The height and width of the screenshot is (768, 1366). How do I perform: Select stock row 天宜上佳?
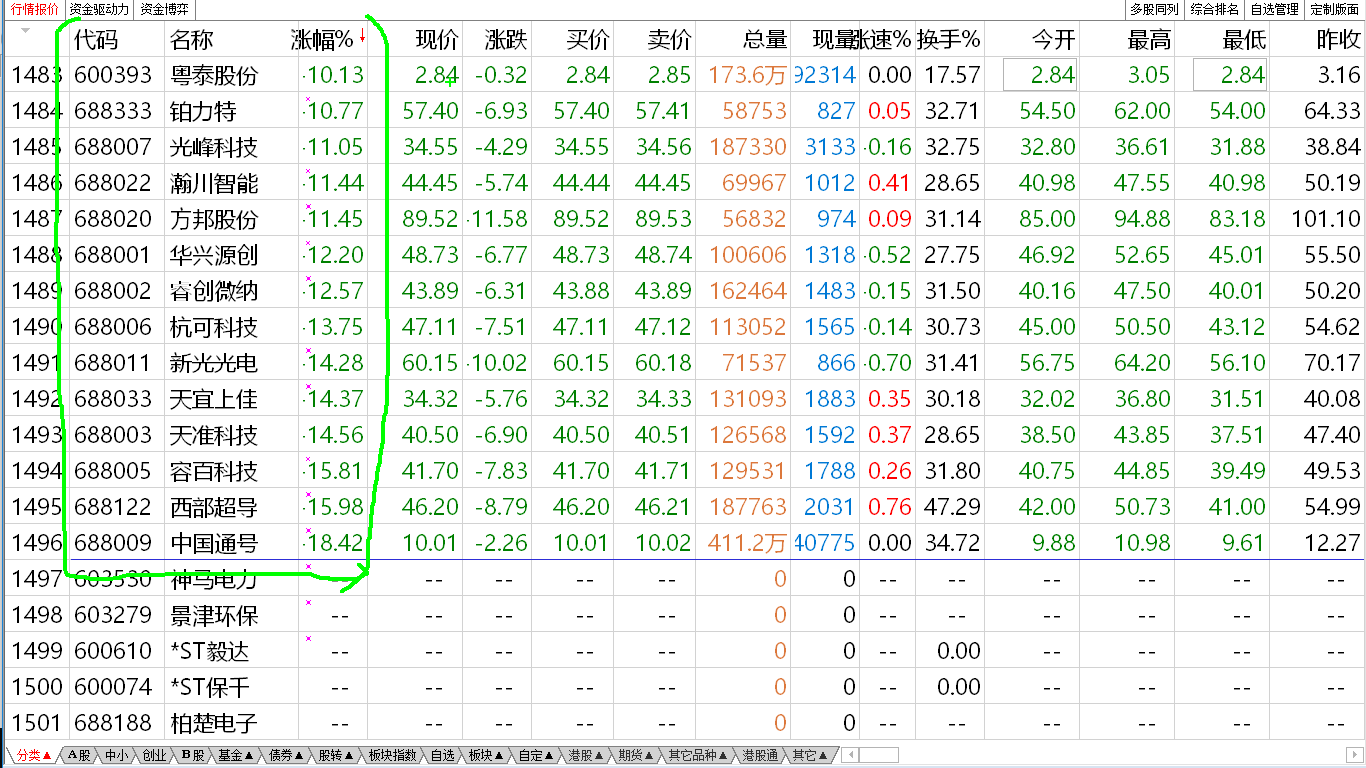[x=683, y=399]
